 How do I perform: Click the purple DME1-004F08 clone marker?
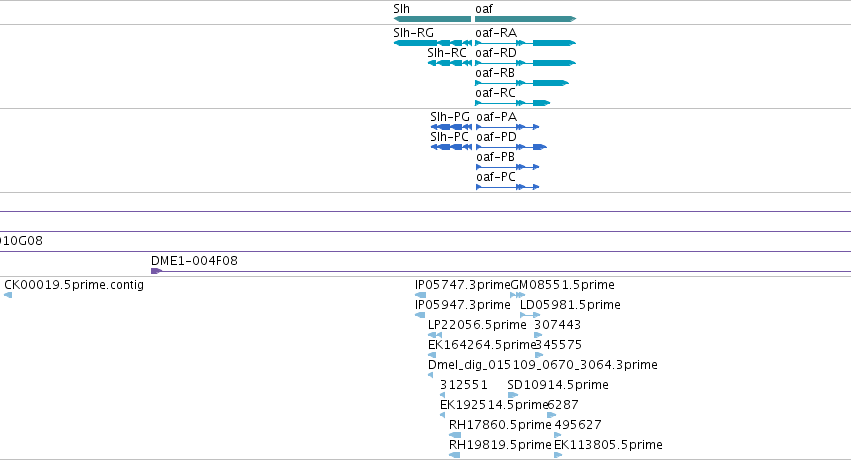(x=156, y=271)
